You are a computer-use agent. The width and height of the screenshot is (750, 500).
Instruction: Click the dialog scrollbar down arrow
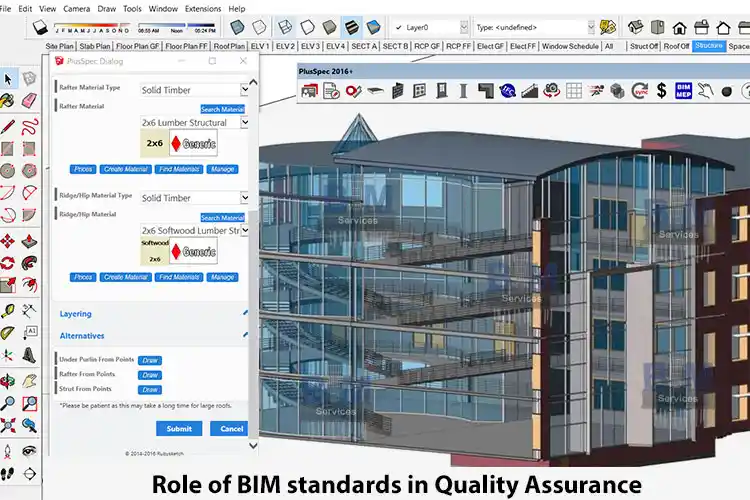point(253,445)
